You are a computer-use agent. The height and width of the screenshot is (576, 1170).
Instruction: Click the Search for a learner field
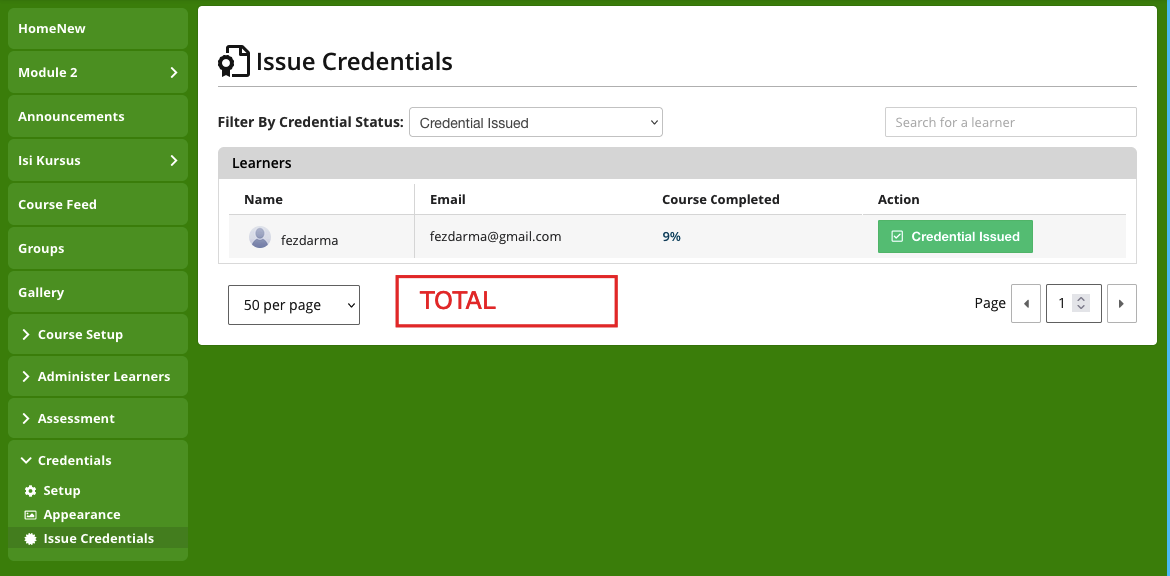coord(1010,122)
